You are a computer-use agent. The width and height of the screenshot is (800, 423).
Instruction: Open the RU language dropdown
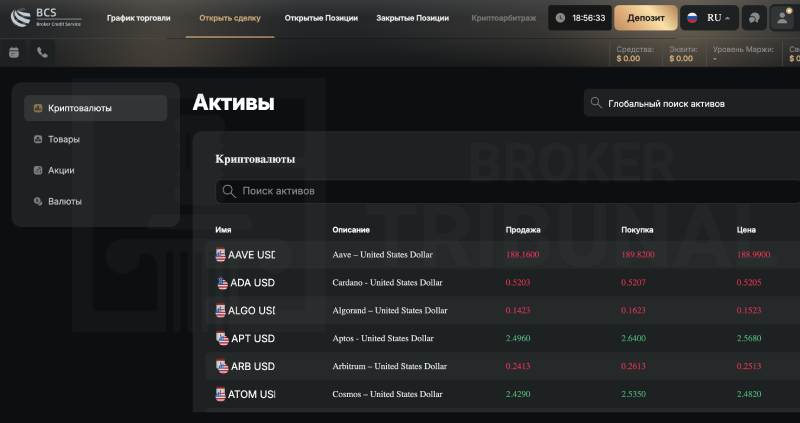pos(709,18)
